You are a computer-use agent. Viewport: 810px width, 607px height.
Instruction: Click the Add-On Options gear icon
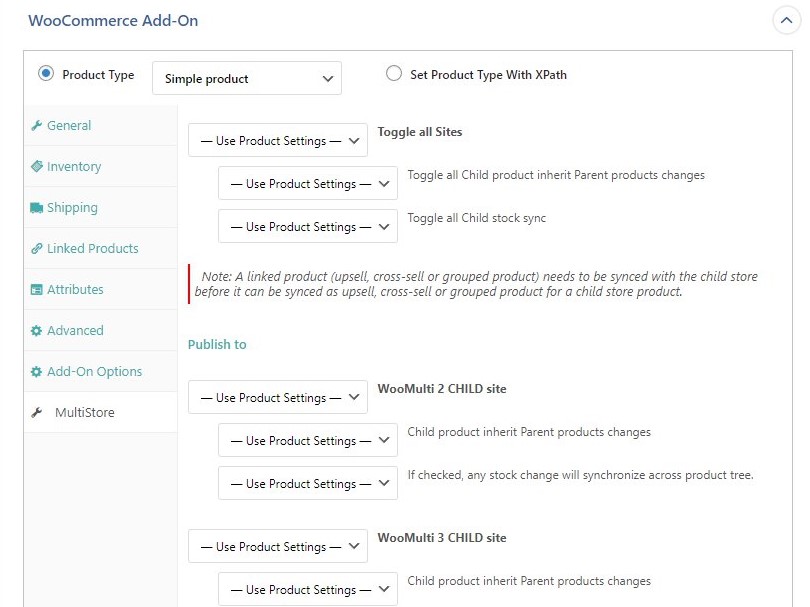(x=36, y=371)
